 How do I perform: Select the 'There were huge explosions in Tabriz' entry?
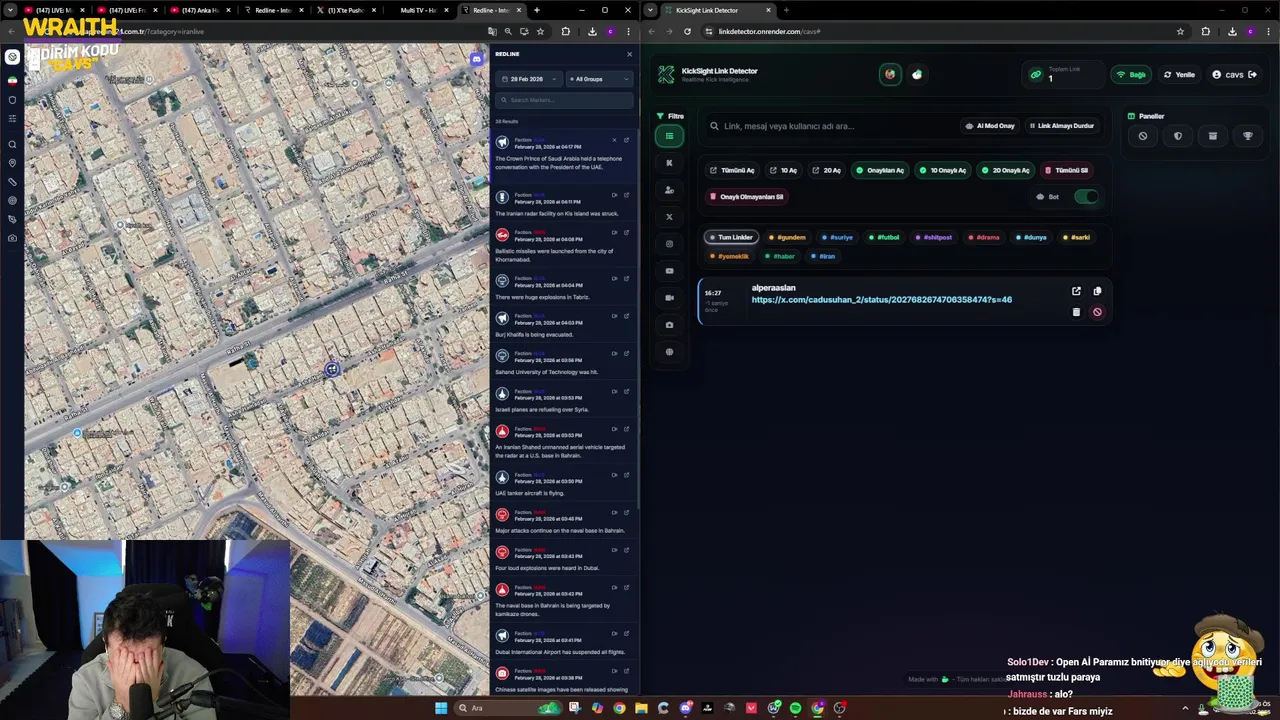[564, 288]
